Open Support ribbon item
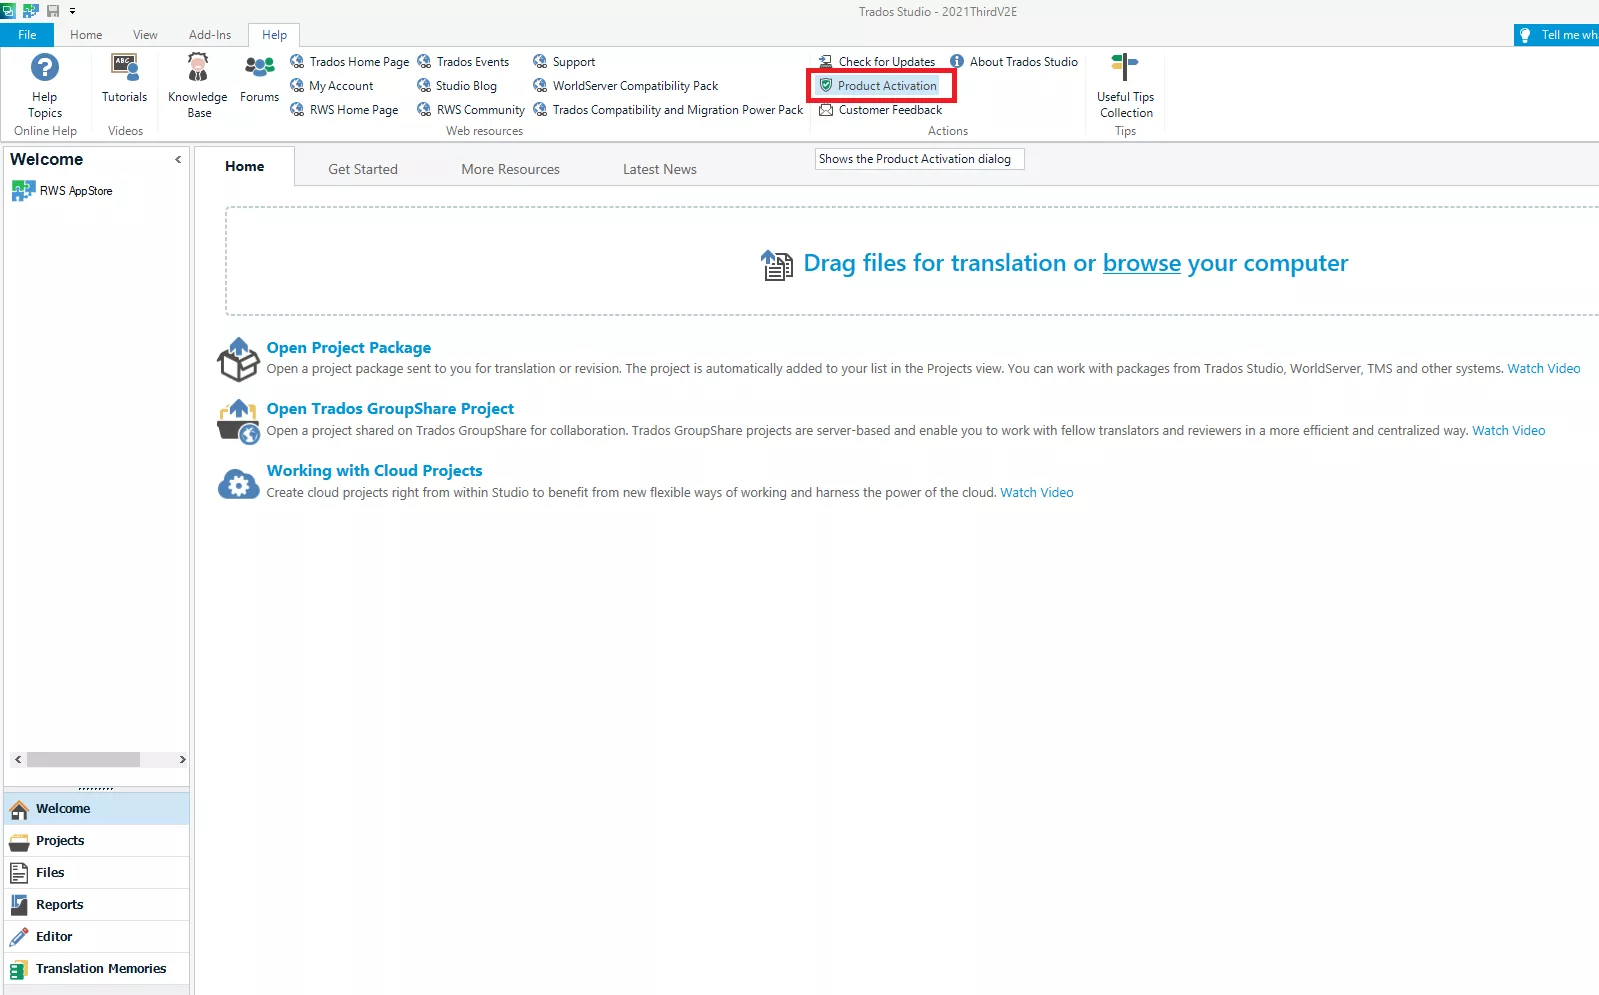Viewport: 1599px width, 995px height. pos(564,62)
